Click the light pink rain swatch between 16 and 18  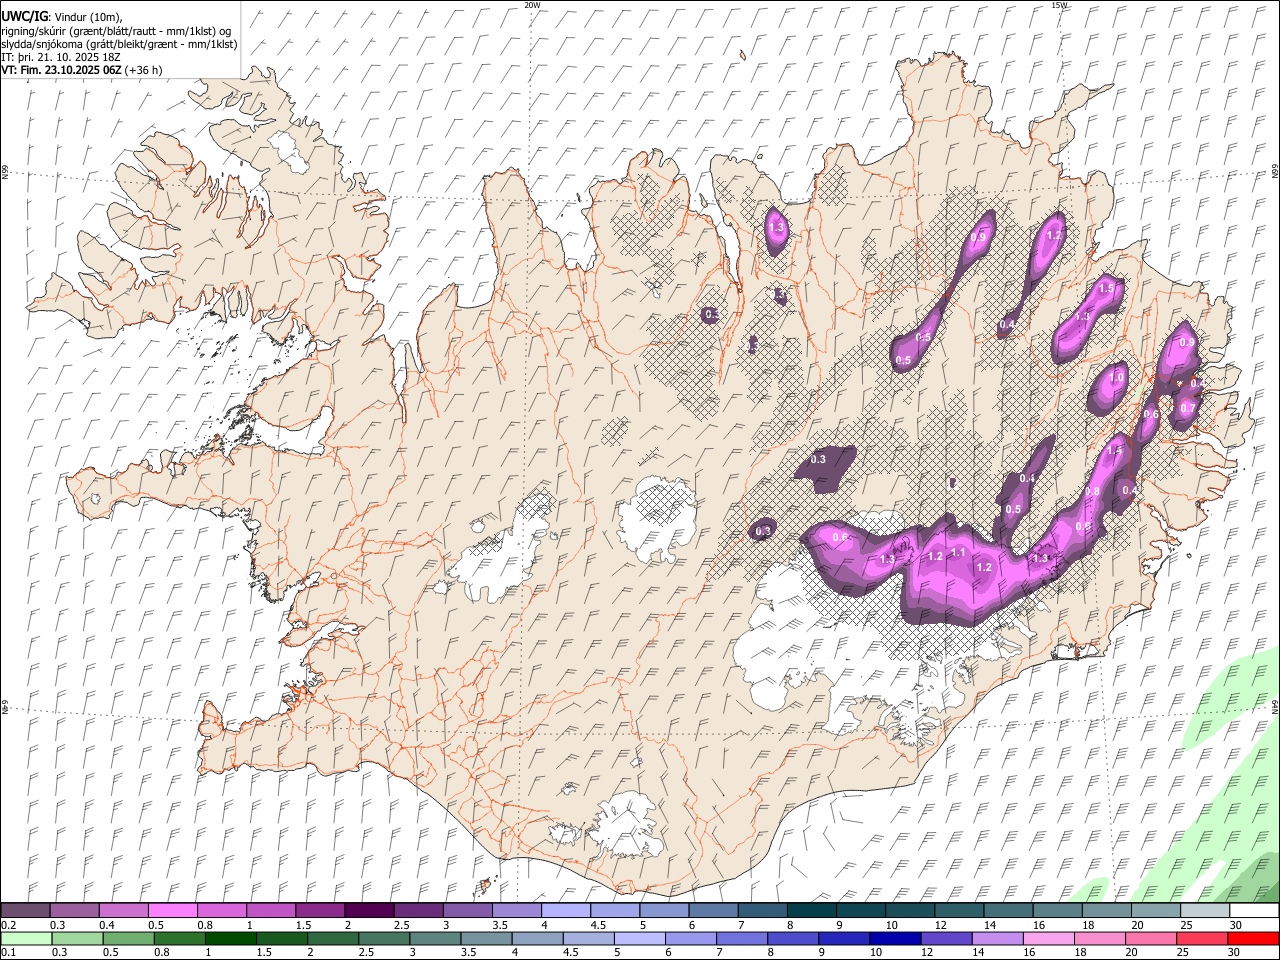[1048, 938]
